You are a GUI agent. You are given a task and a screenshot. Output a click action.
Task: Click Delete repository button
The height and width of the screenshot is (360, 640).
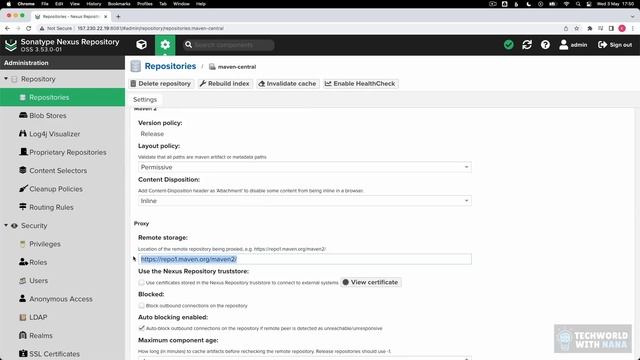(161, 84)
